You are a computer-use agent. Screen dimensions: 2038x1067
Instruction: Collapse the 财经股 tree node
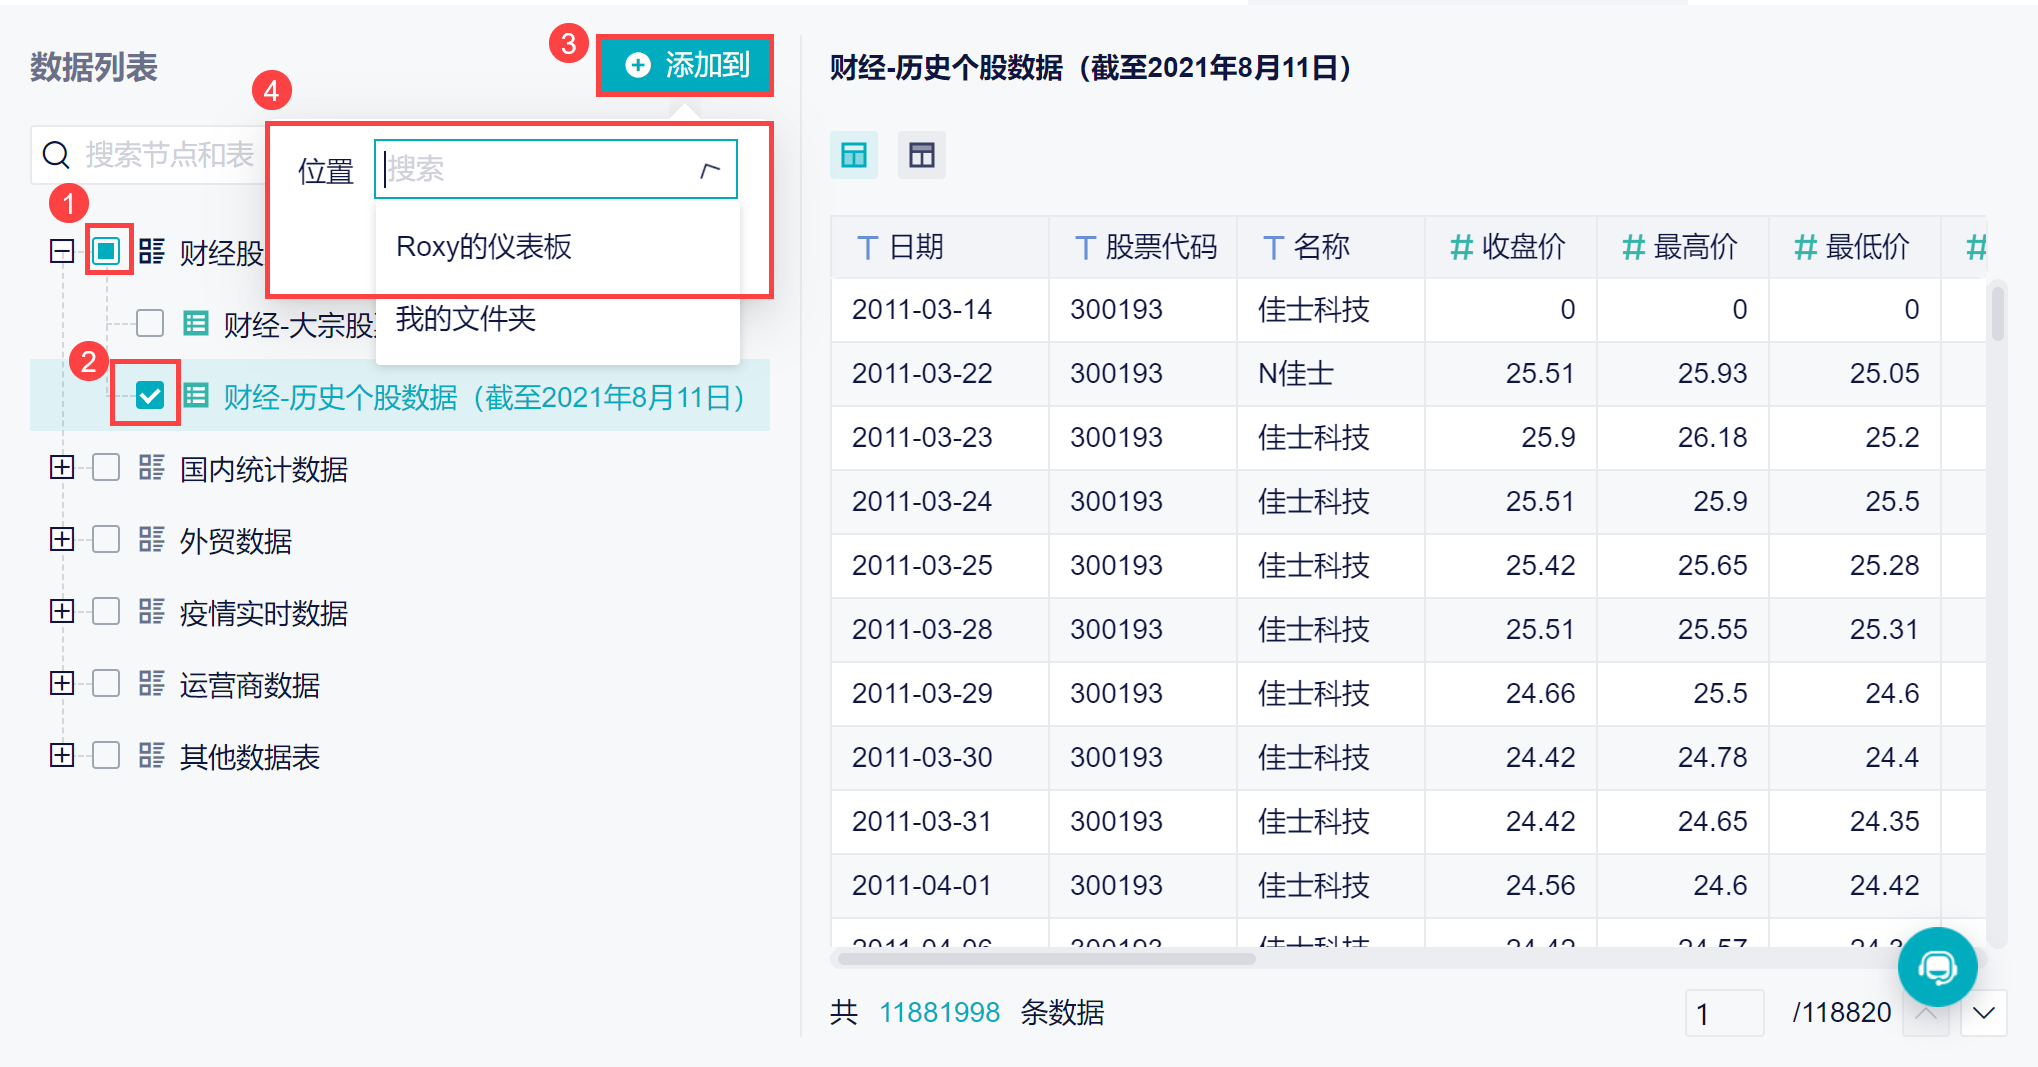62,251
